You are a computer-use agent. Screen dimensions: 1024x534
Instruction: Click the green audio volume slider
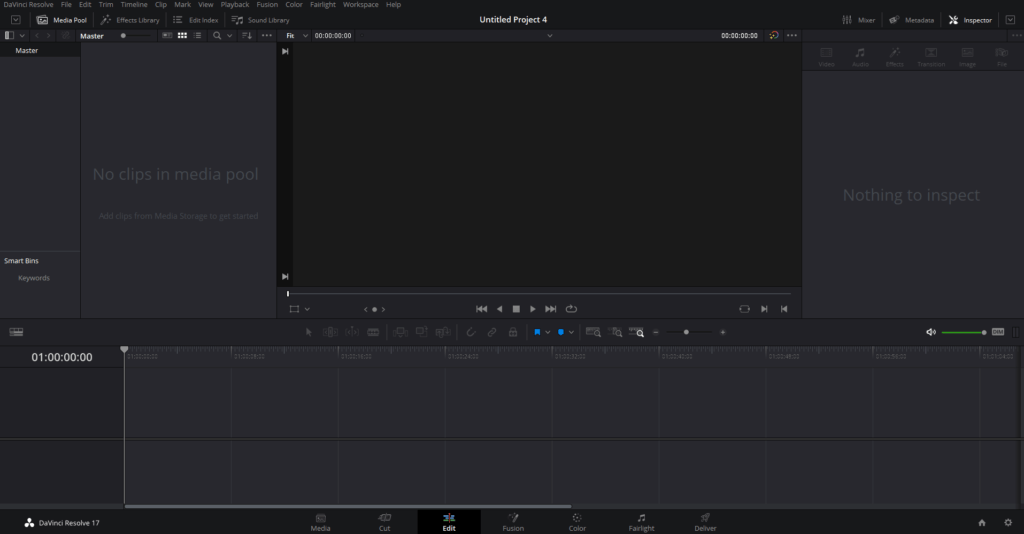point(962,332)
